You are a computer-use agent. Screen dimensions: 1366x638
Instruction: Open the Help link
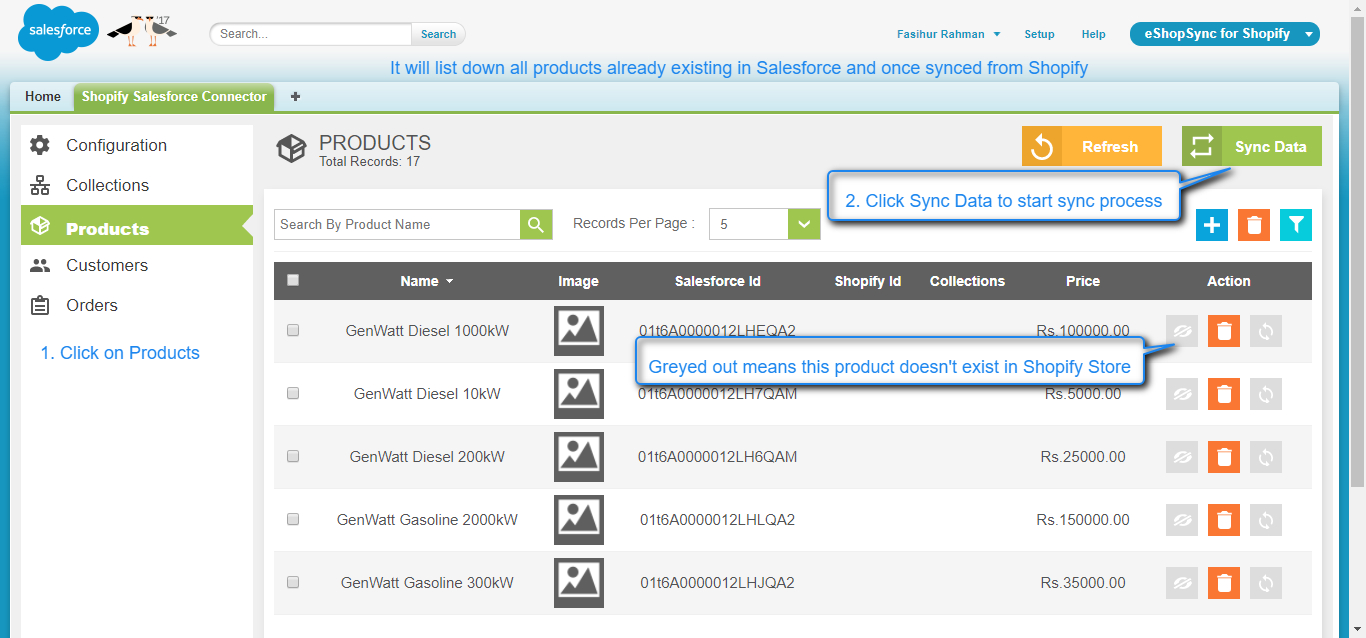click(1094, 34)
